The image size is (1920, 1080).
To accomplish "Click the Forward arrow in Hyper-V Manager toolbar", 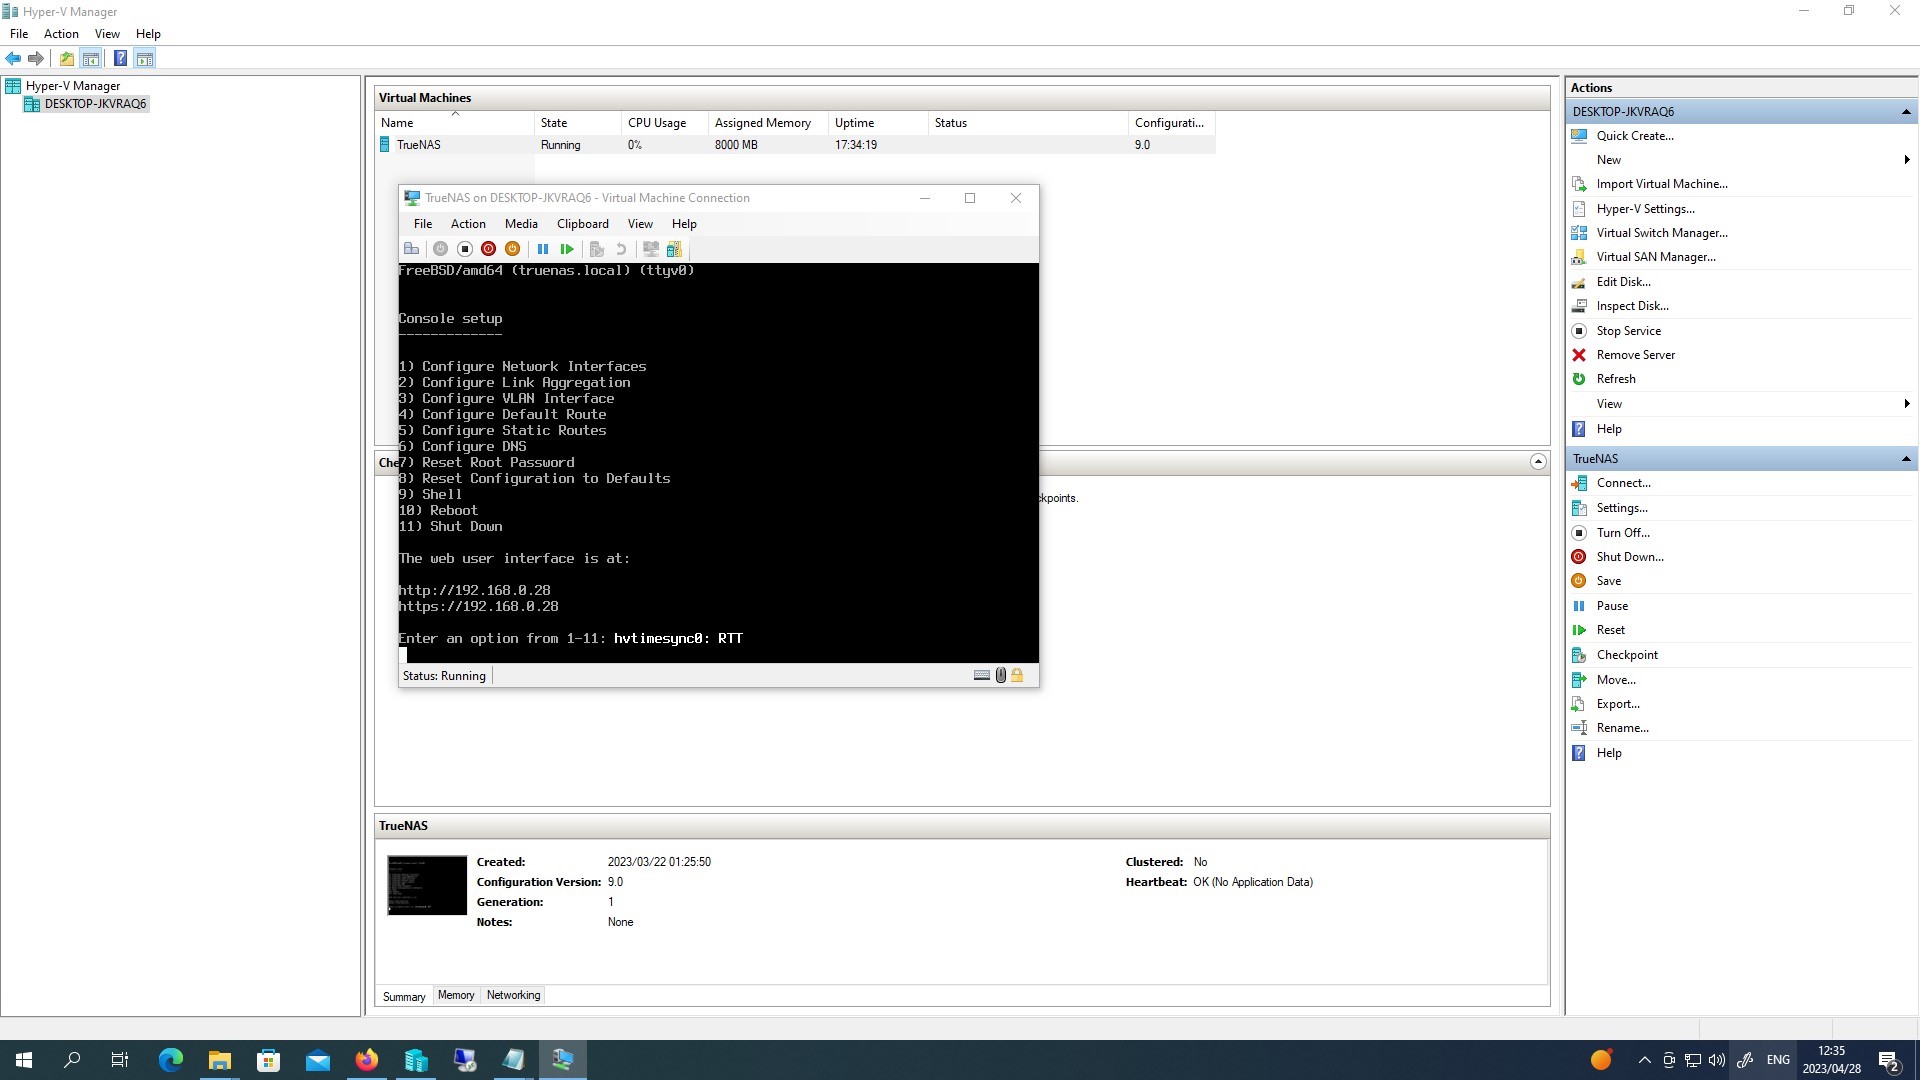I will point(36,58).
